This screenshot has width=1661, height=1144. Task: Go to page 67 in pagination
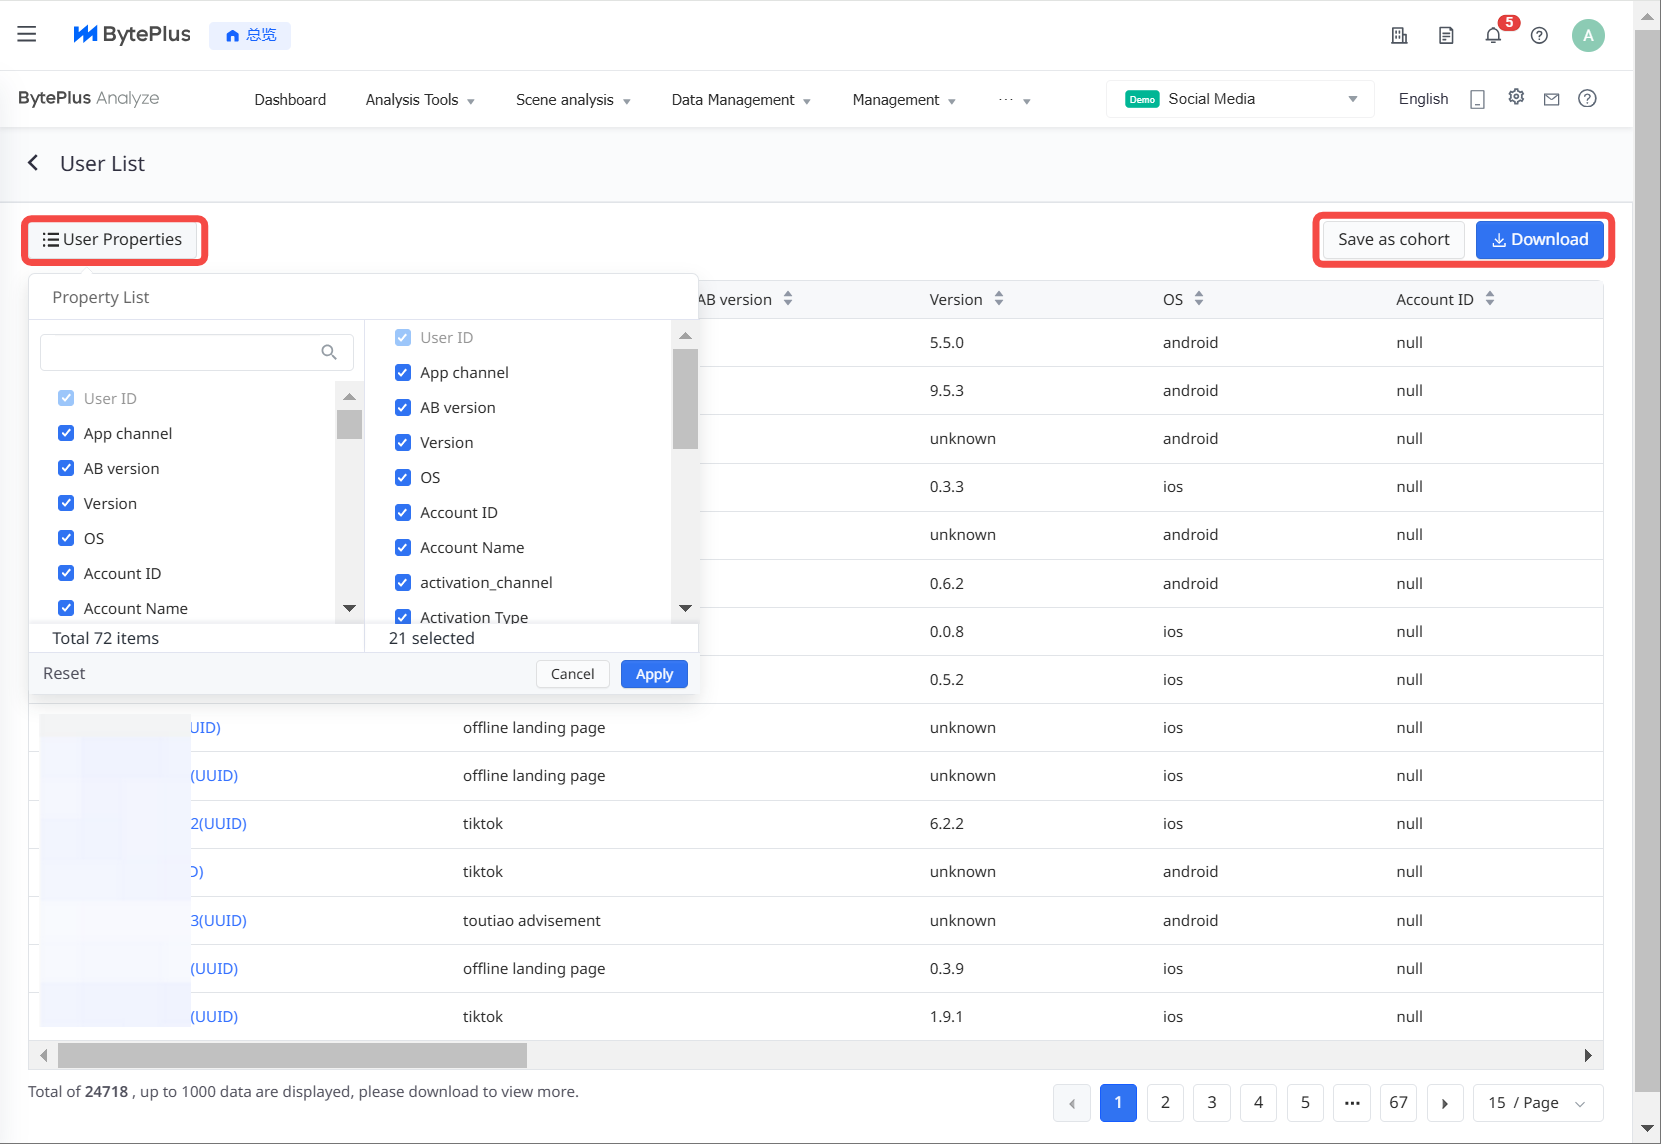[x=1398, y=1103]
